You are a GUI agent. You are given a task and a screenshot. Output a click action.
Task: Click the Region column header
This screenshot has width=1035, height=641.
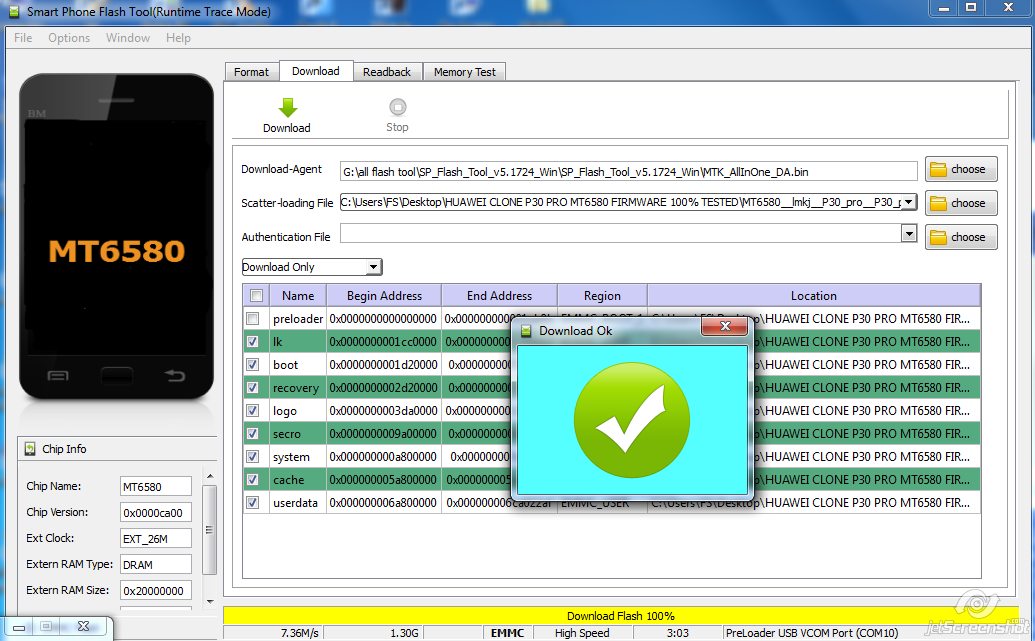(x=603, y=296)
